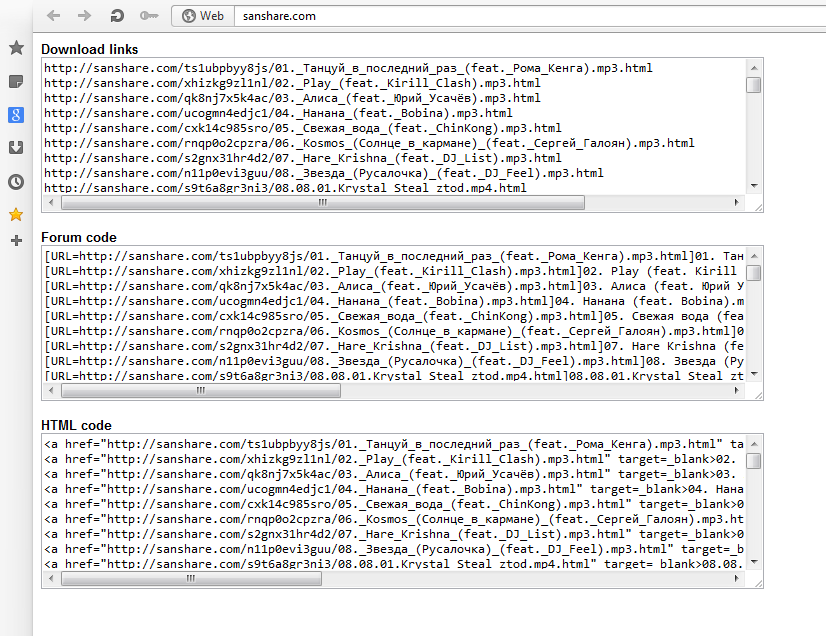Image resolution: width=826 pixels, height=636 pixels.
Task: Click scroll-down arrow of Forum code box
Action: pos(754,374)
